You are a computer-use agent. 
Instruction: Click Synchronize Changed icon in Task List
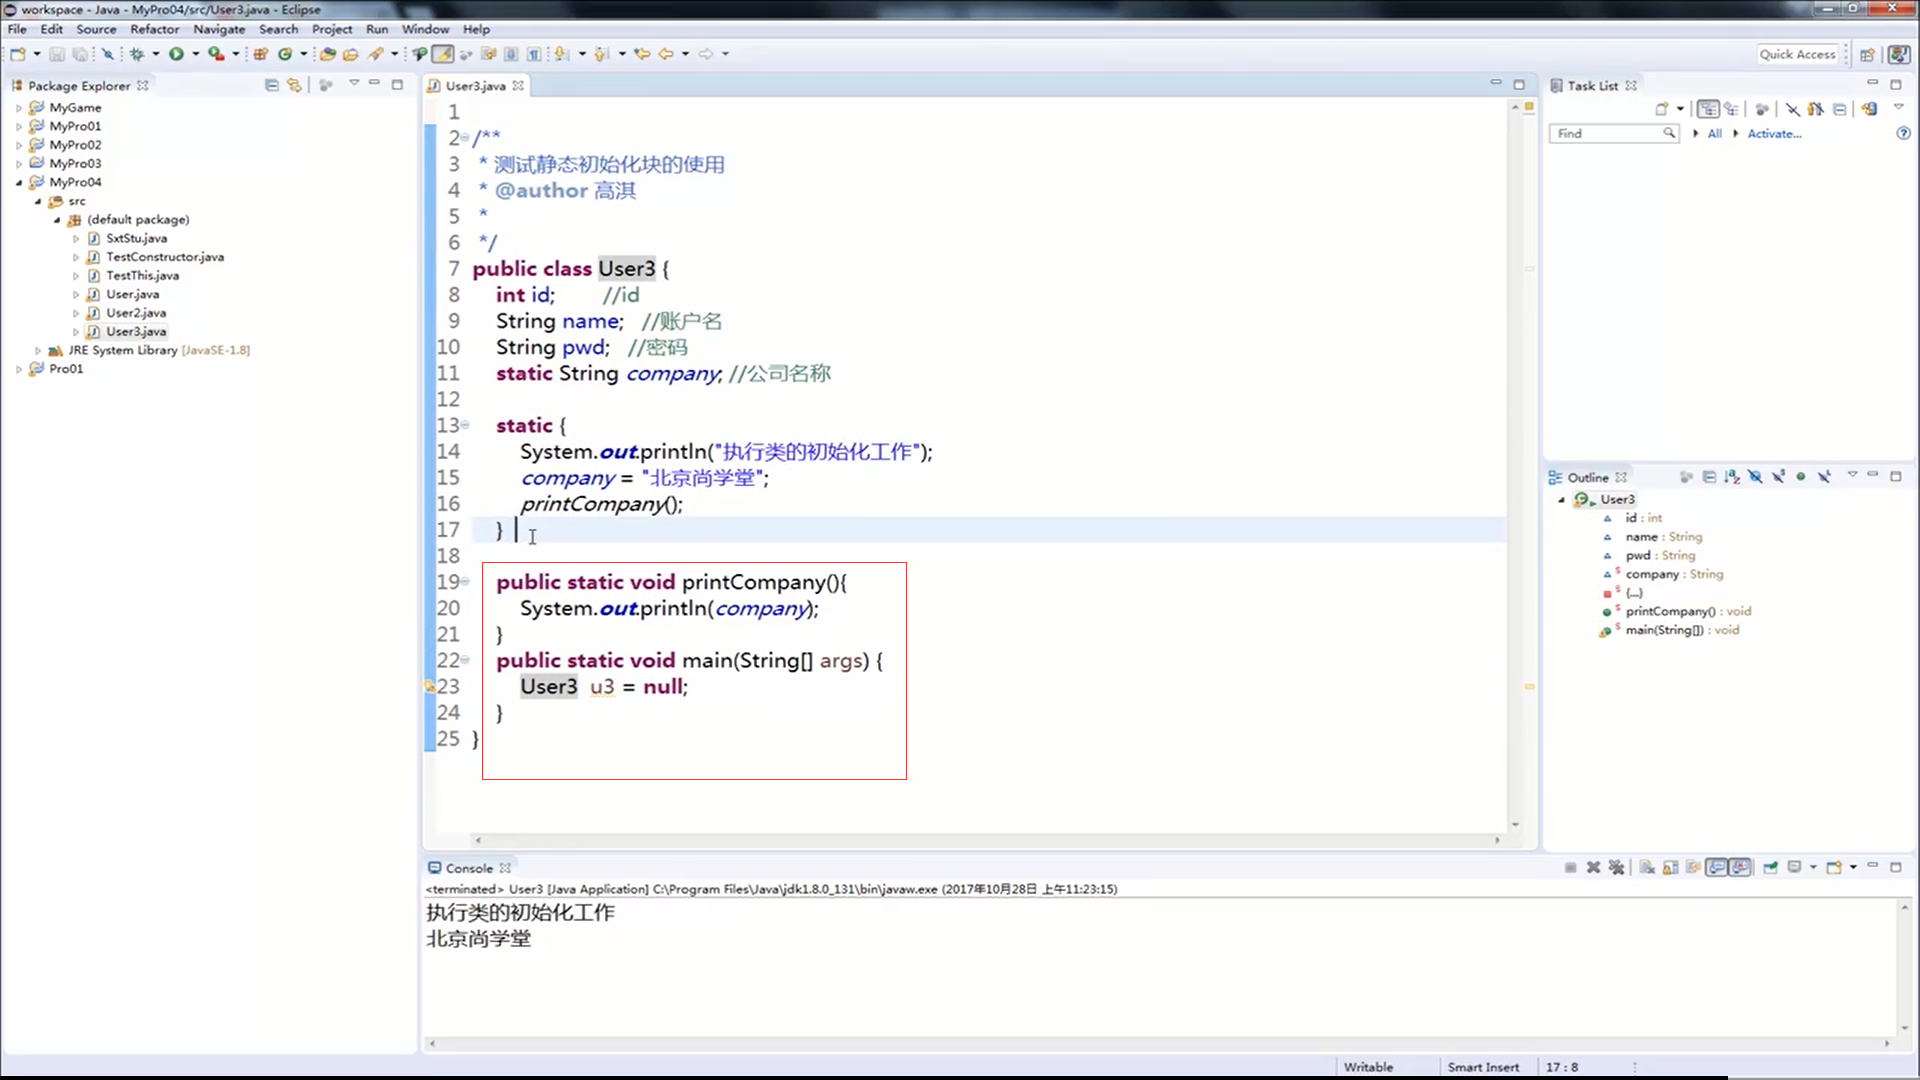pyautogui.click(x=1869, y=108)
